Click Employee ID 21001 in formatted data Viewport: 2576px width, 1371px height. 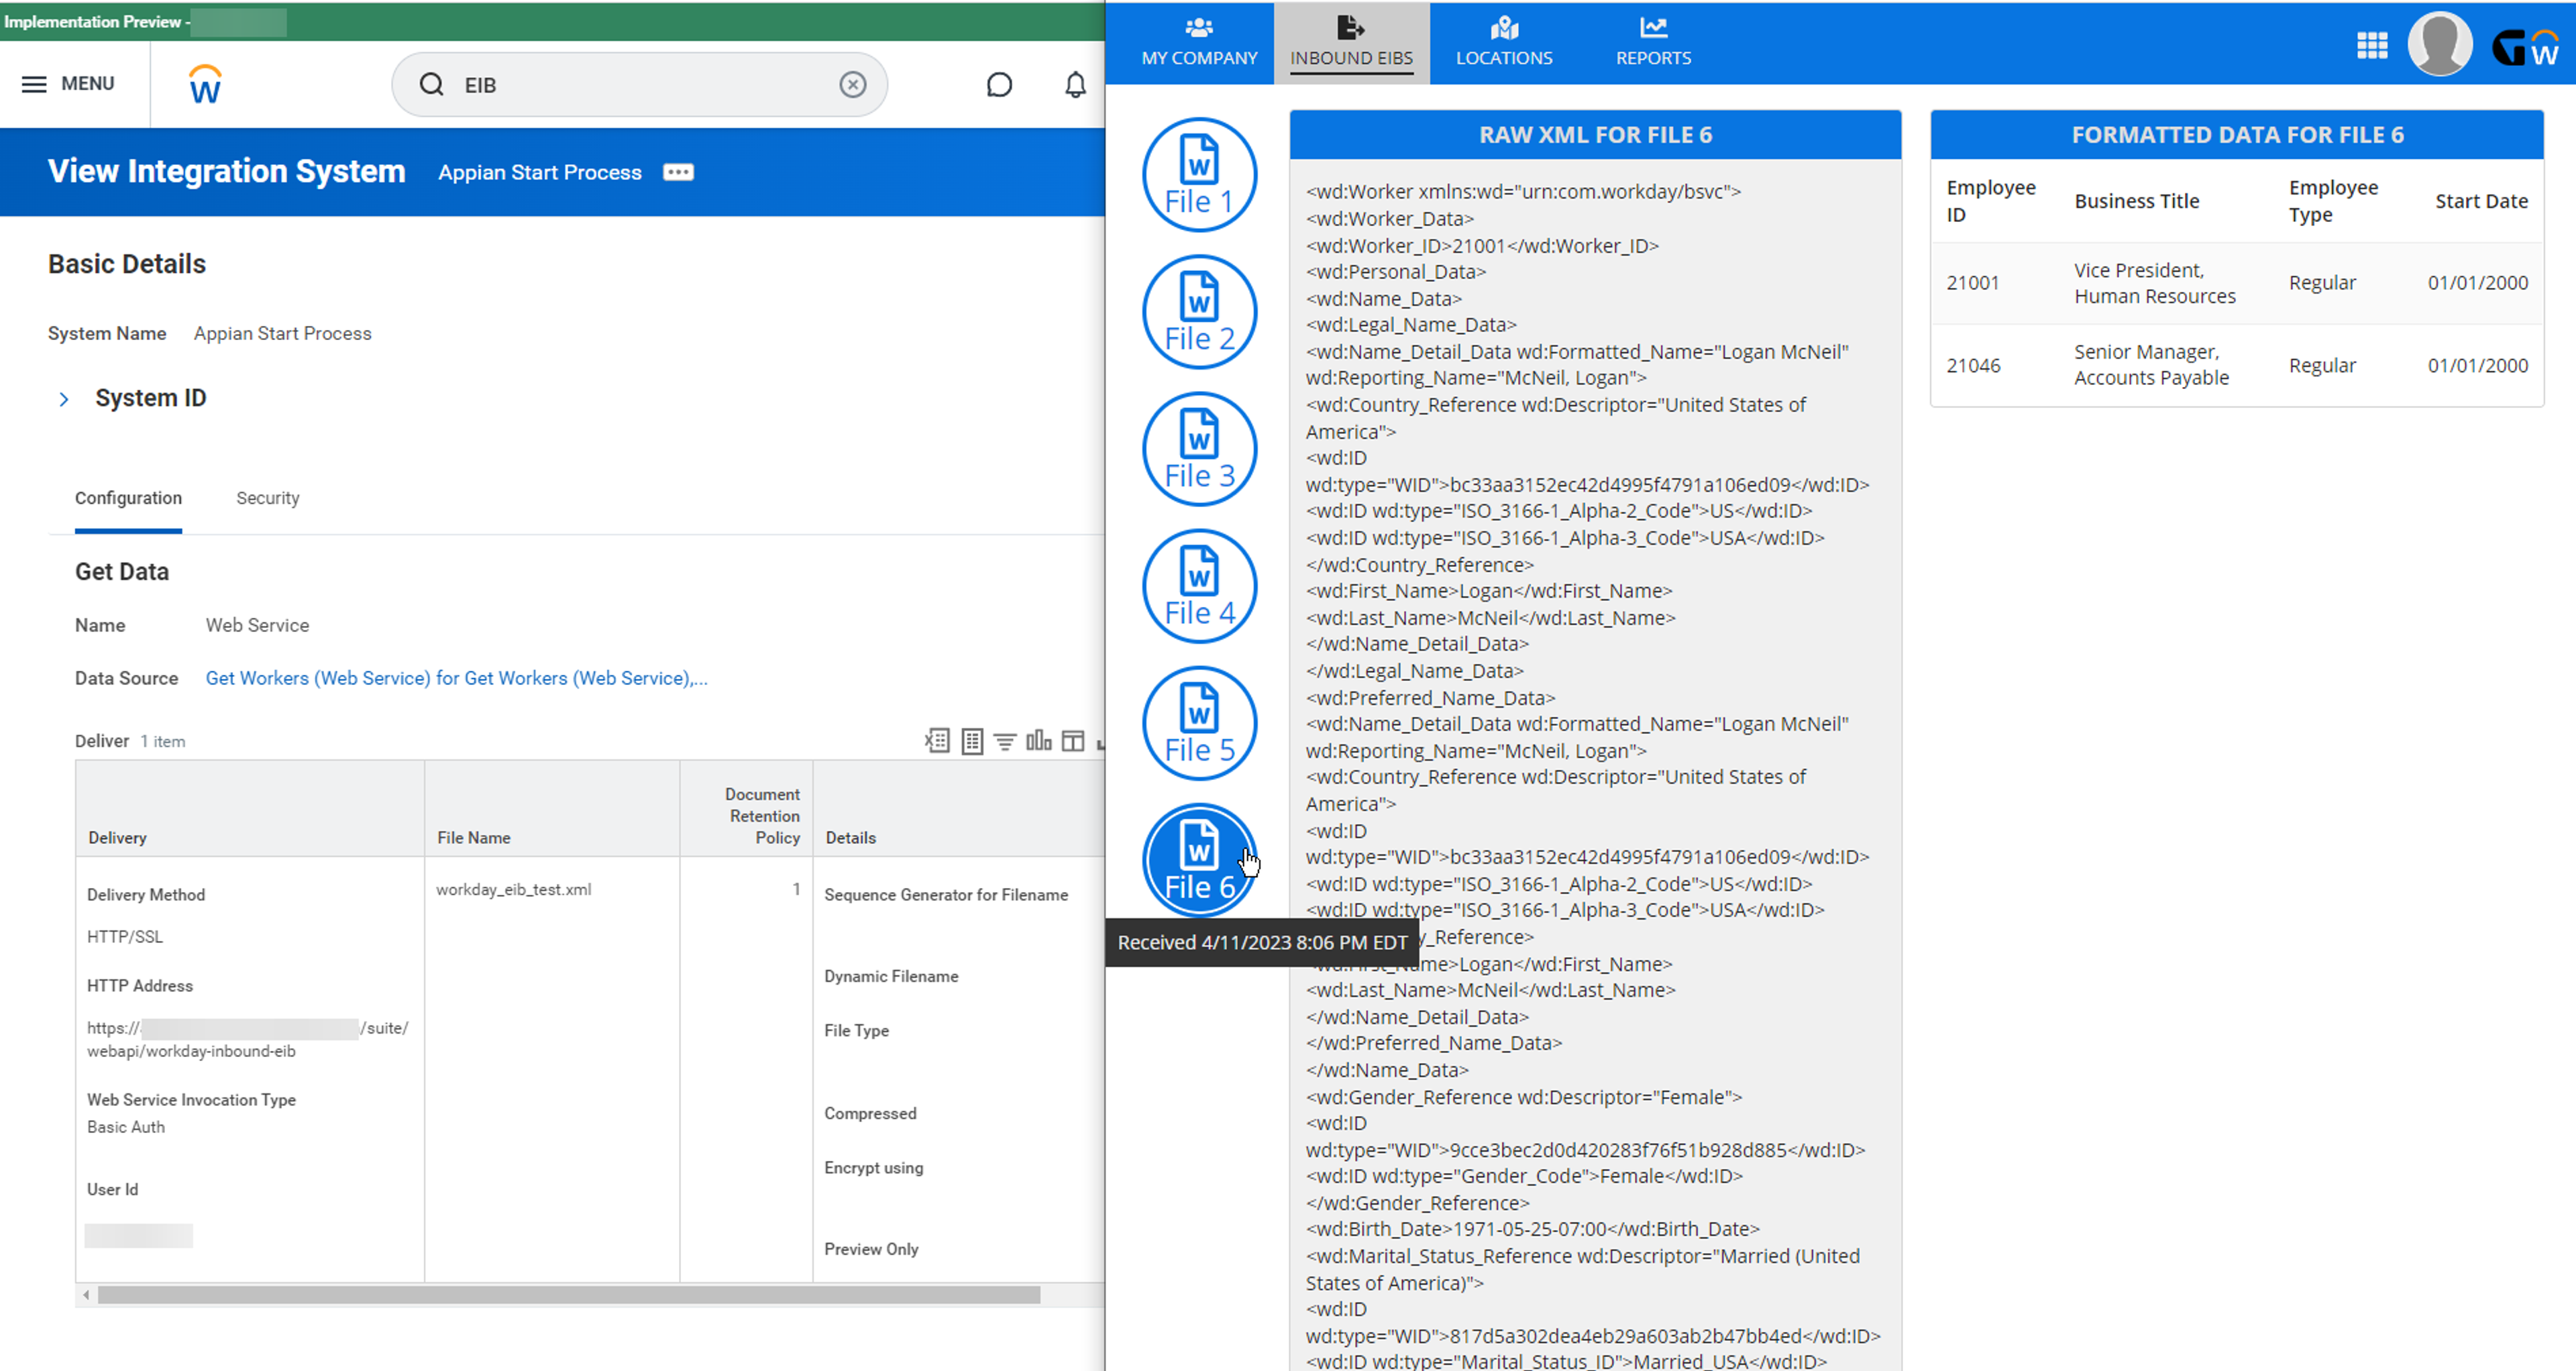point(1972,283)
